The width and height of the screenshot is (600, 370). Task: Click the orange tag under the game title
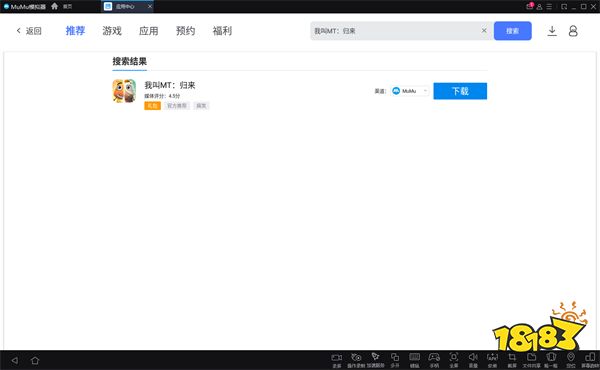pyautogui.click(x=152, y=106)
